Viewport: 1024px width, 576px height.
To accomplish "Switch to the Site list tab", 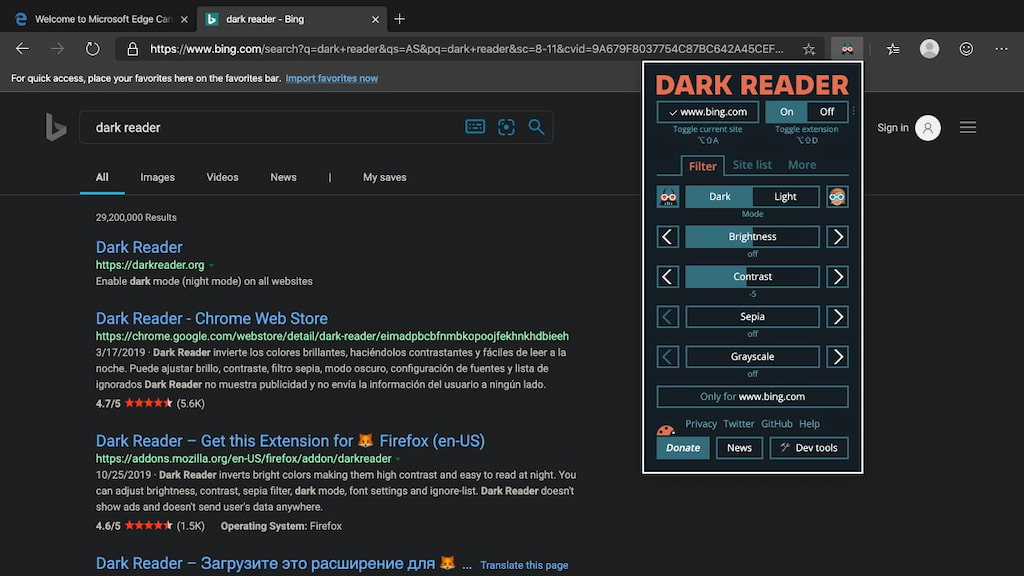I will pyautogui.click(x=752, y=165).
